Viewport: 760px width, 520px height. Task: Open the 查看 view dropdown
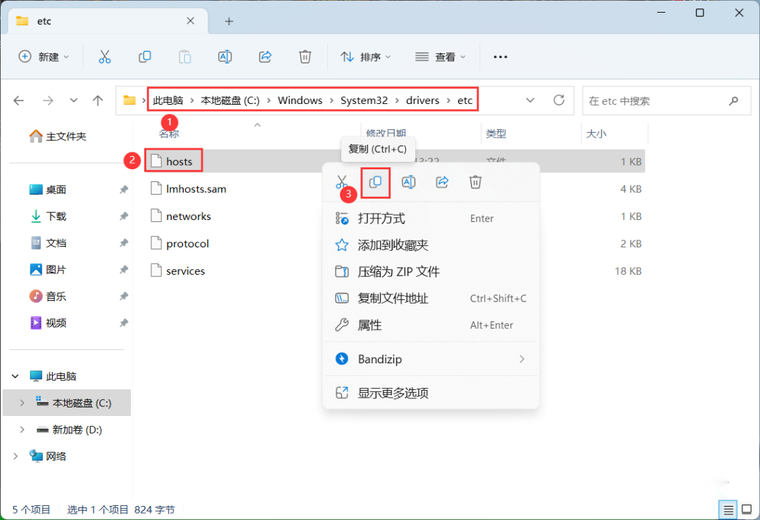(441, 57)
